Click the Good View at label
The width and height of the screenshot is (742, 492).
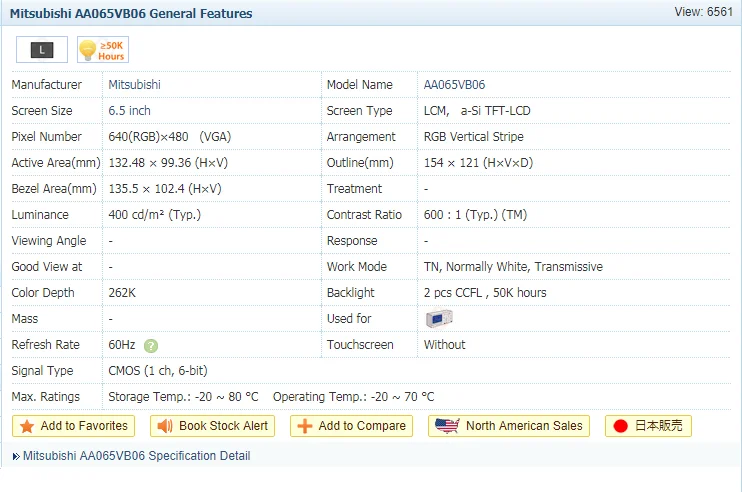[47, 267]
